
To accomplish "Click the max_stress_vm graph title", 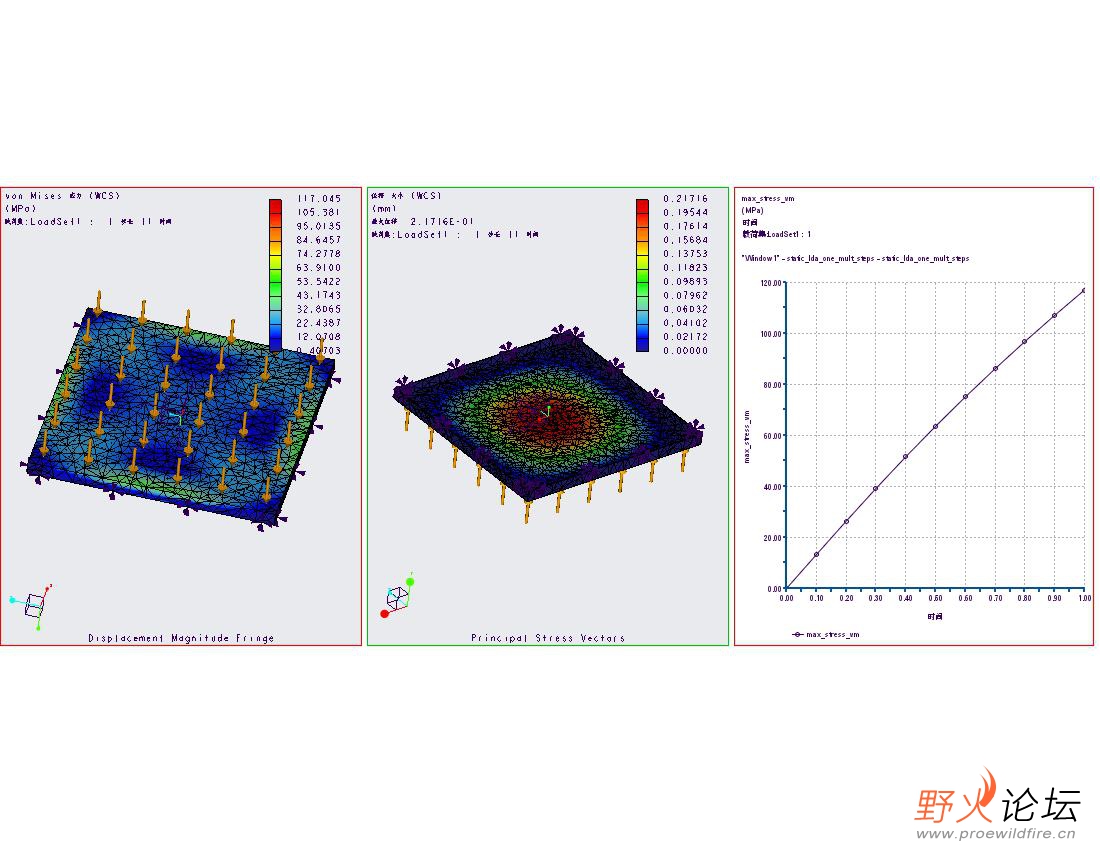I will (x=768, y=198).
